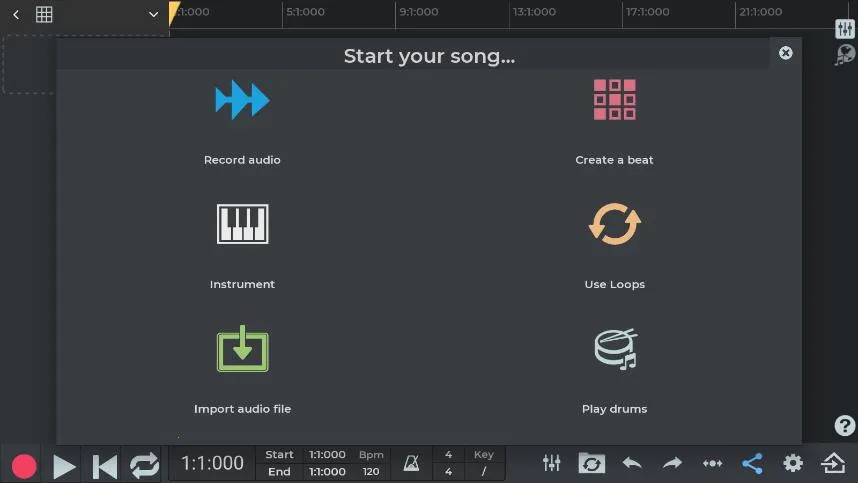Screen dimensions: 858x483
Task: Toggle loop playback mode
Action: coord(144,465)
